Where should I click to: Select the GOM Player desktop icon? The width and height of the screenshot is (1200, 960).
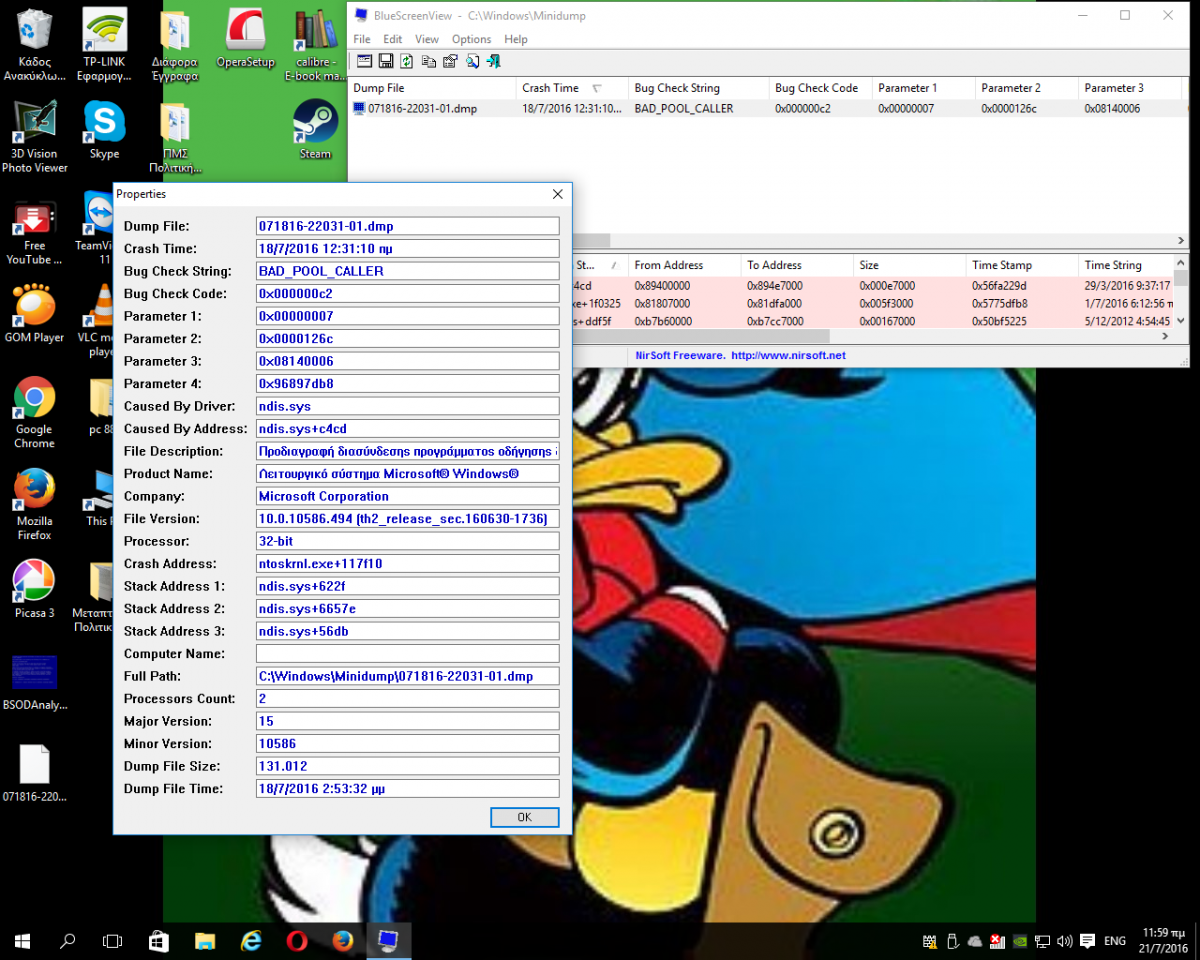point(35,314)
